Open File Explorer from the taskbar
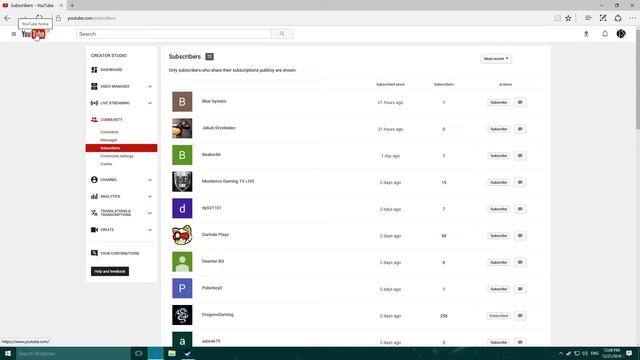This screenshot has width=640, height=360. point(172,353)
